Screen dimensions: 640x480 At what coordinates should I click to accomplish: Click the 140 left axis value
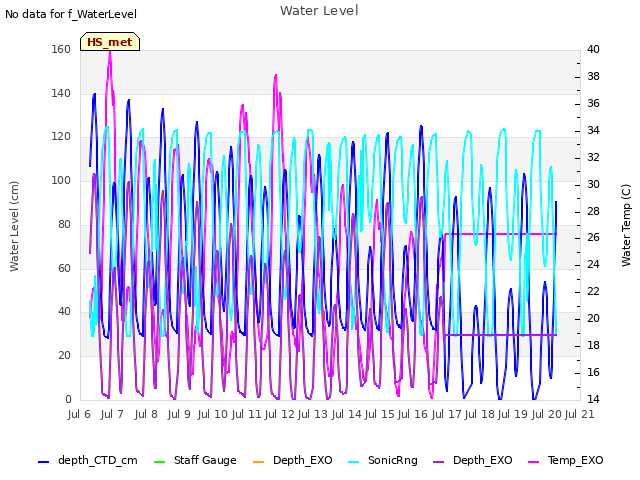[61, 93]
